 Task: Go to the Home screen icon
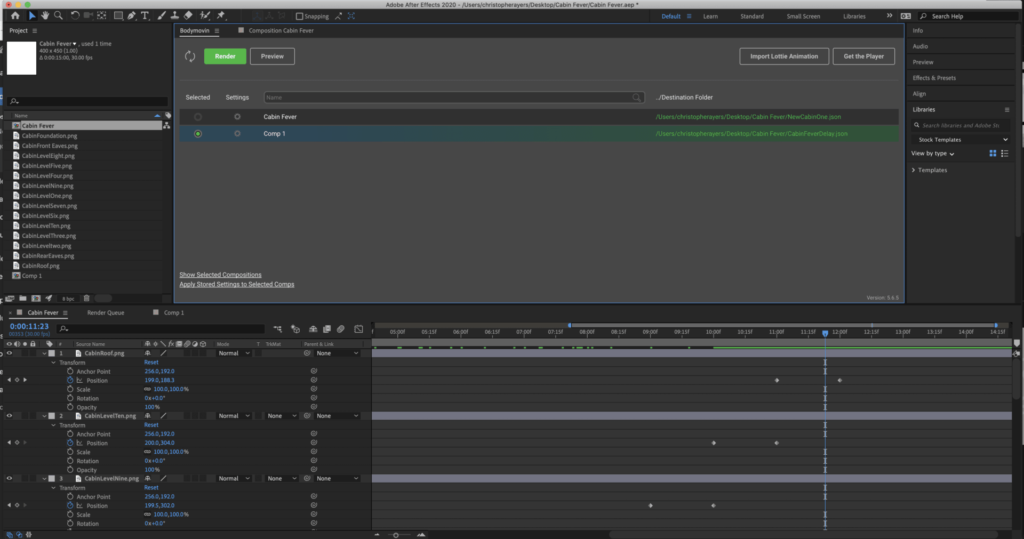[15, 16]
